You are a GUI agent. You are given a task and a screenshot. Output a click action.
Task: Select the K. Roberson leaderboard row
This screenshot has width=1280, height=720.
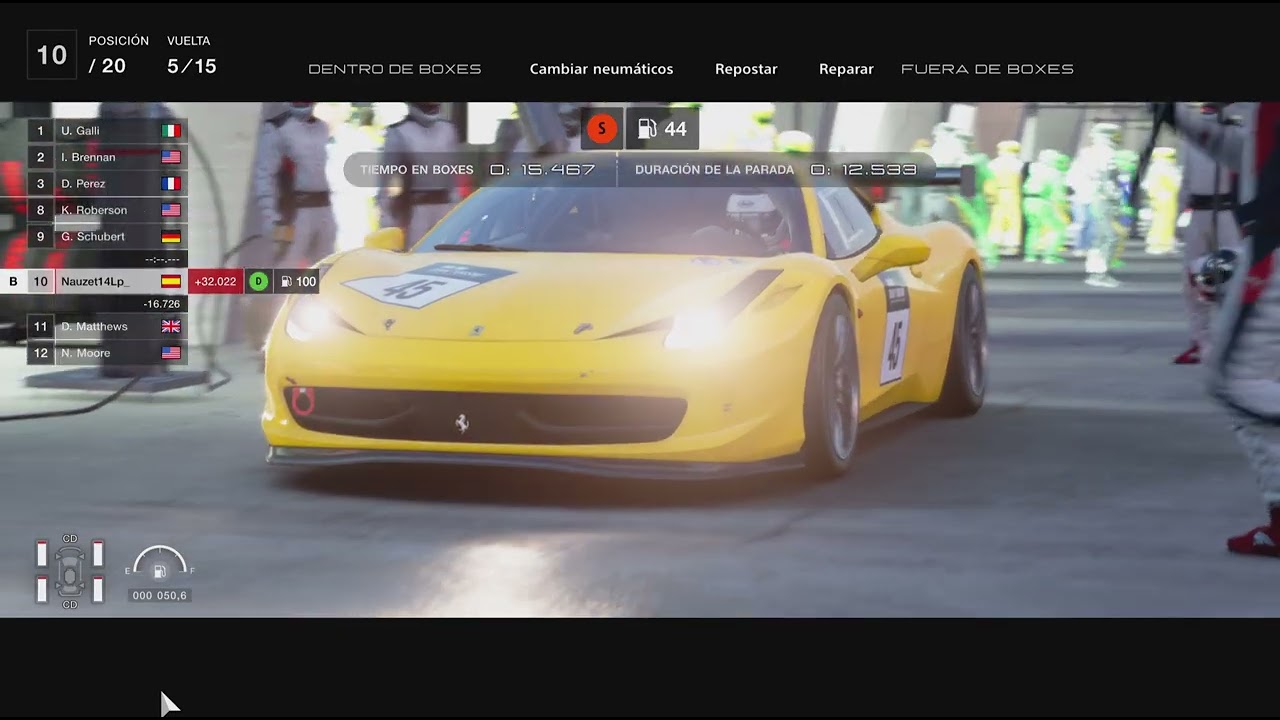[x=107, y=210]
